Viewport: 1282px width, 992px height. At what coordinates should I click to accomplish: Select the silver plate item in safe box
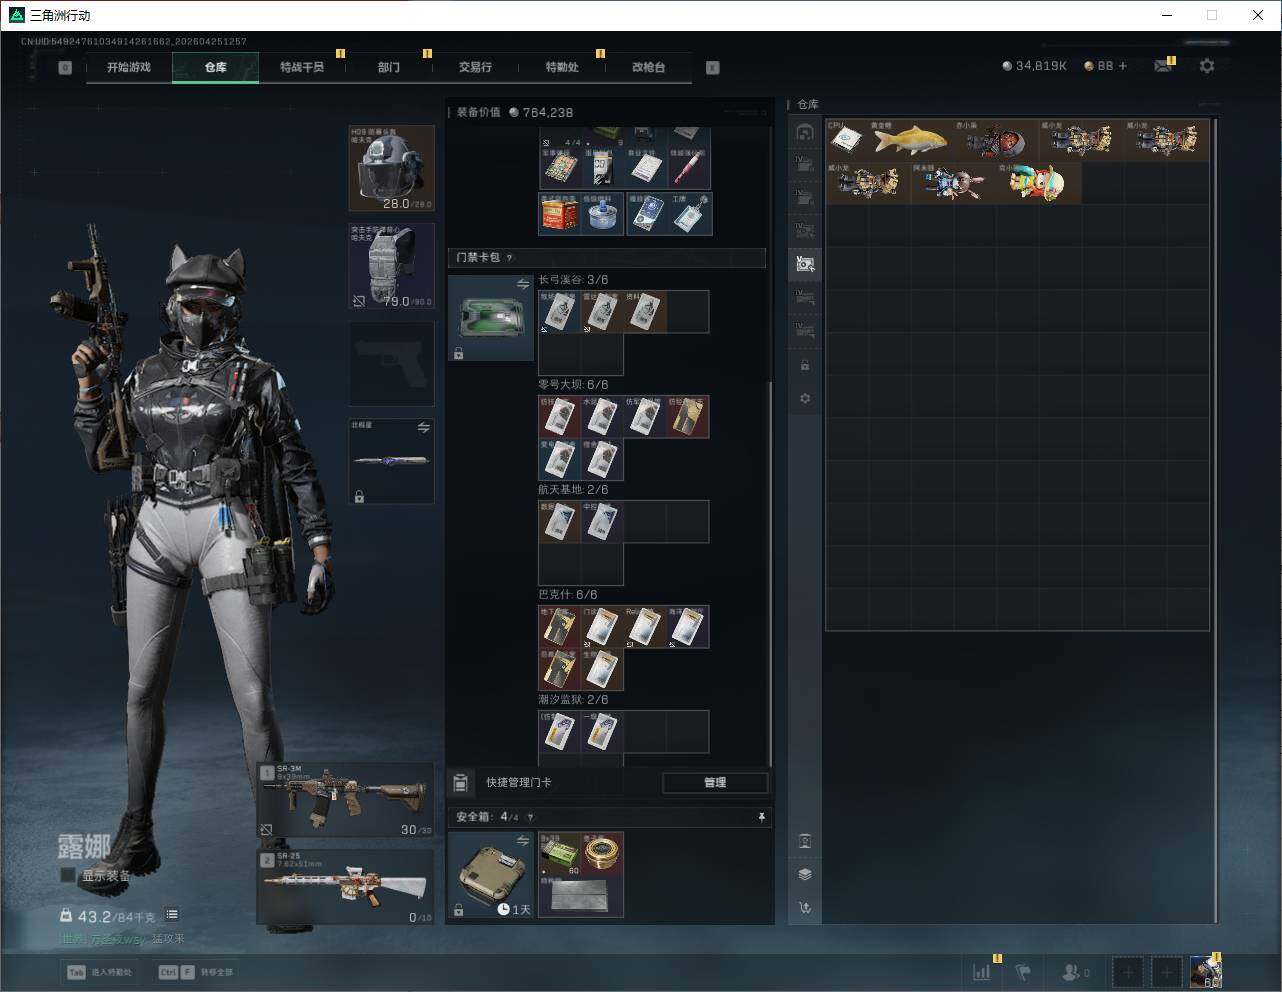click(581, 896)
